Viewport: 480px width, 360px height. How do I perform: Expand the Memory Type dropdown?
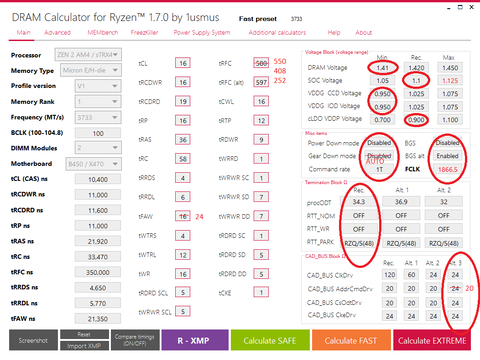[x=91, y=70]
